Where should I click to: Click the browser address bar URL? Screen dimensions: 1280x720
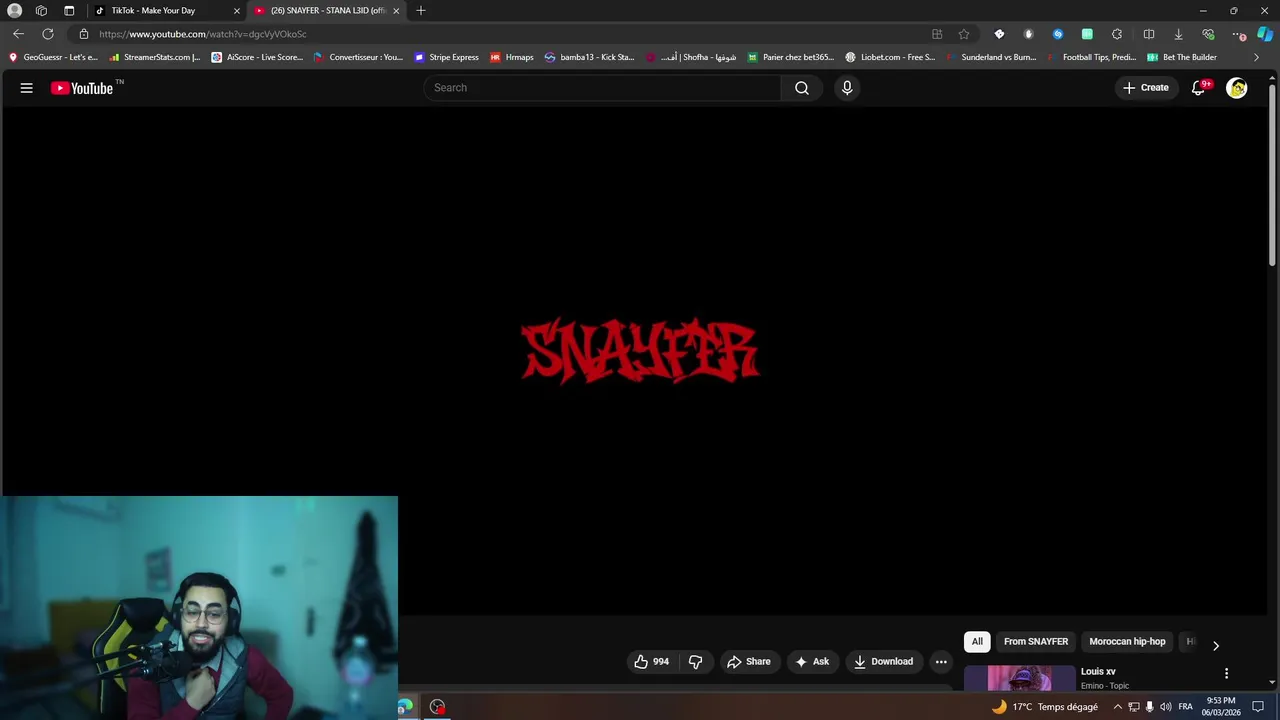tap(203, 34)
